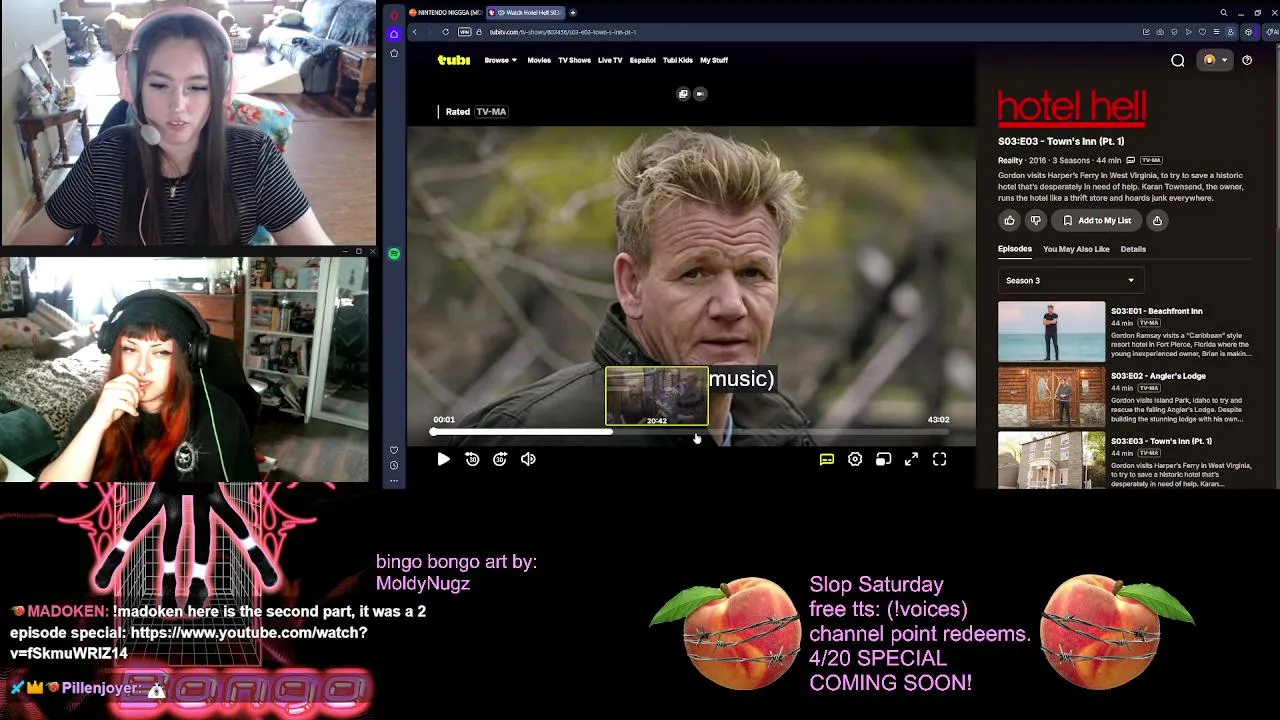Open the S03:E02 - Angler's Lodge title link
Image resolution: width=1280 pixels, height=720 pixels.
coord(1158,376)
